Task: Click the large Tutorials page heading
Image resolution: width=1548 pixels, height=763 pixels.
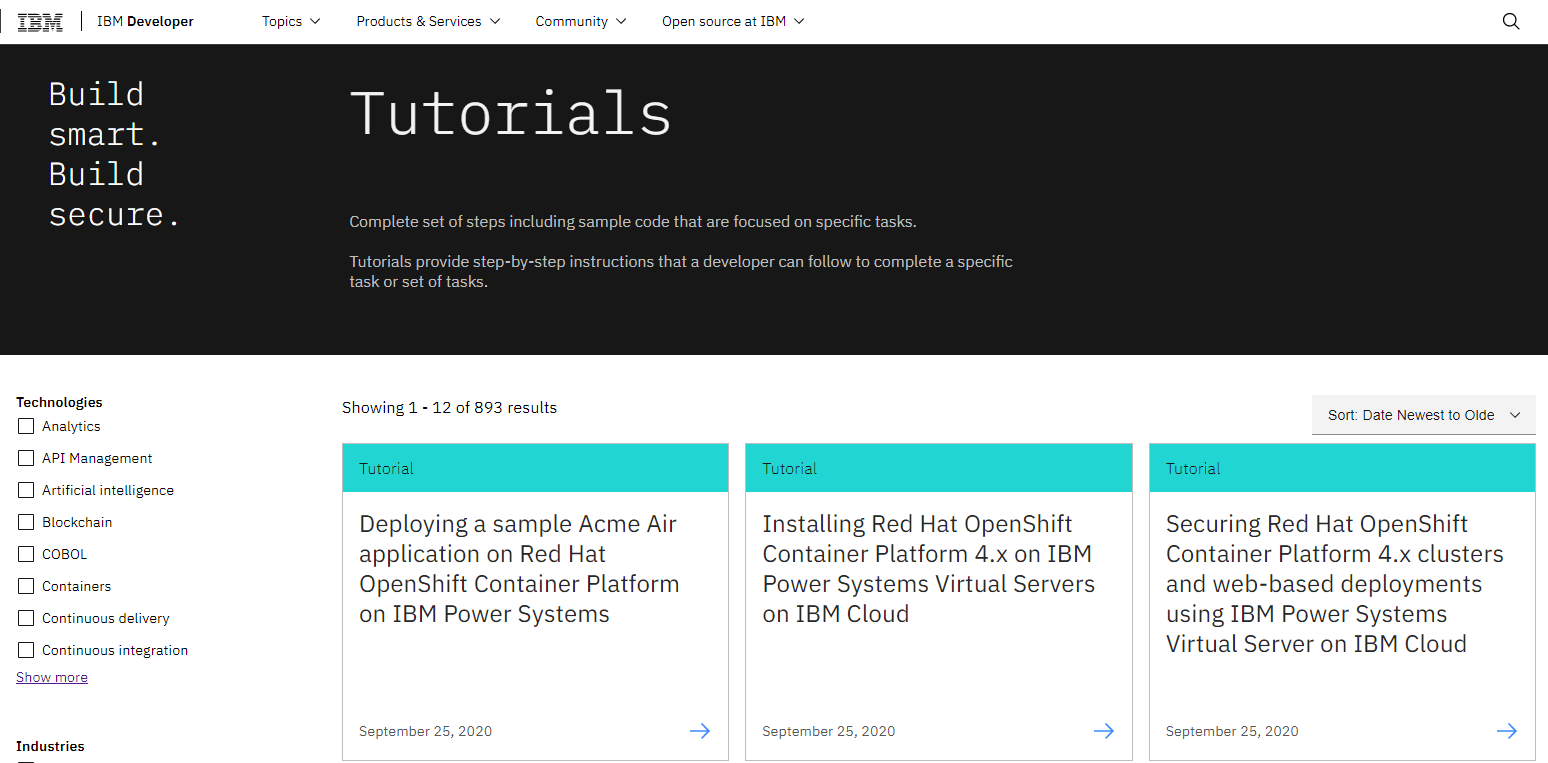Action: pos(510,113)
